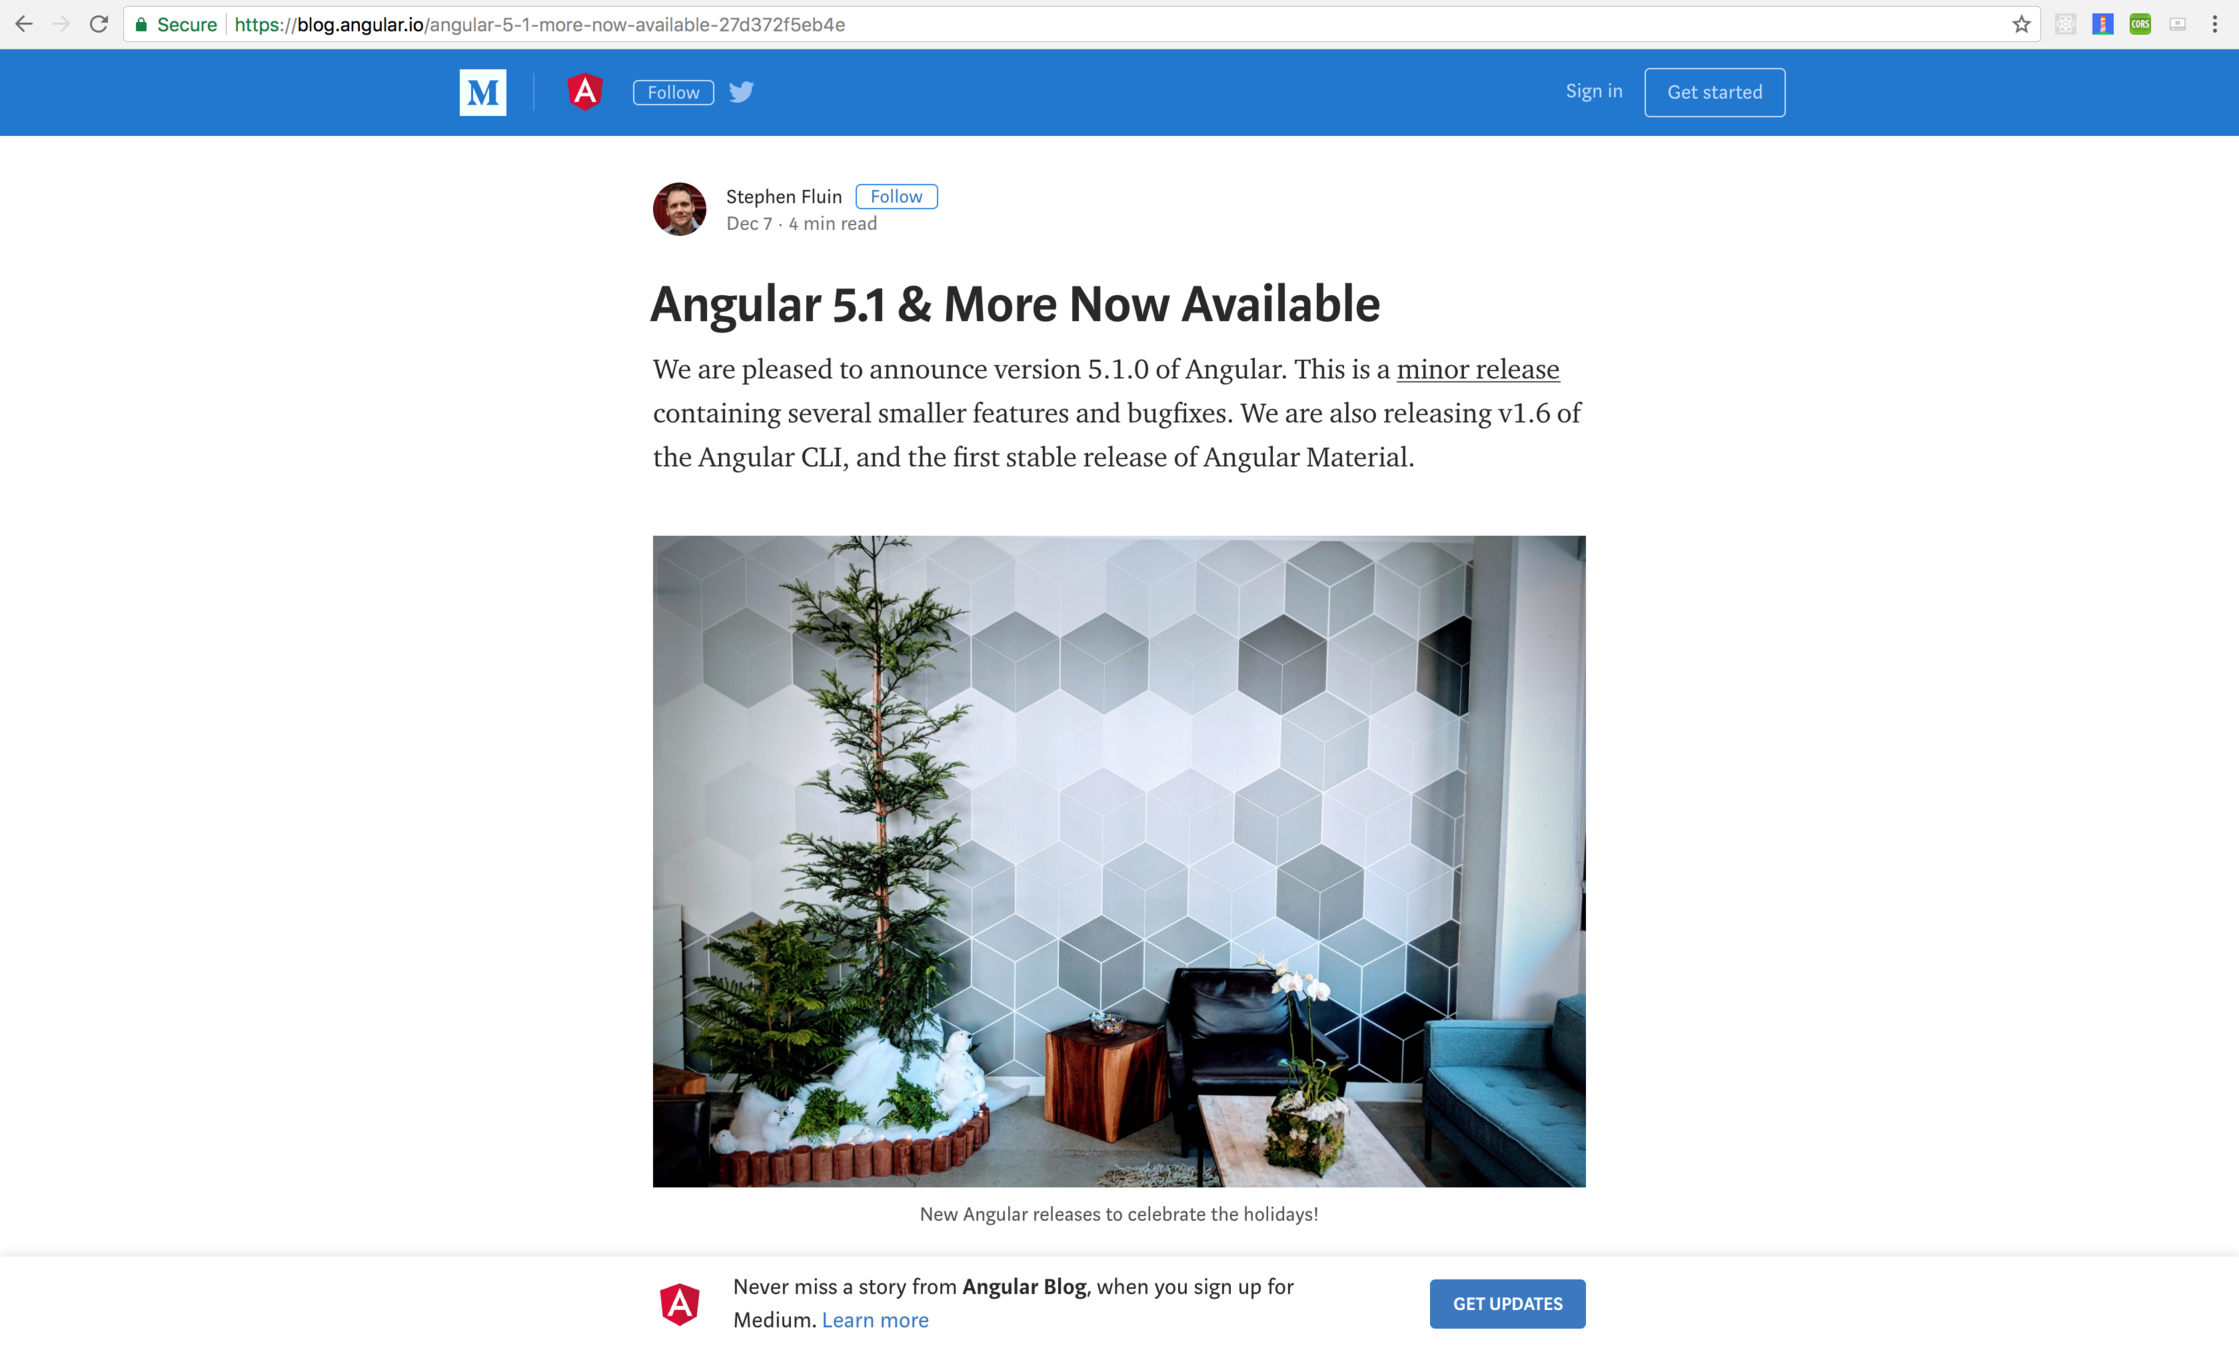Screen dimensions: 2239x1350
Task: Go back using the browser back arrow
Action: pos(24,24)
